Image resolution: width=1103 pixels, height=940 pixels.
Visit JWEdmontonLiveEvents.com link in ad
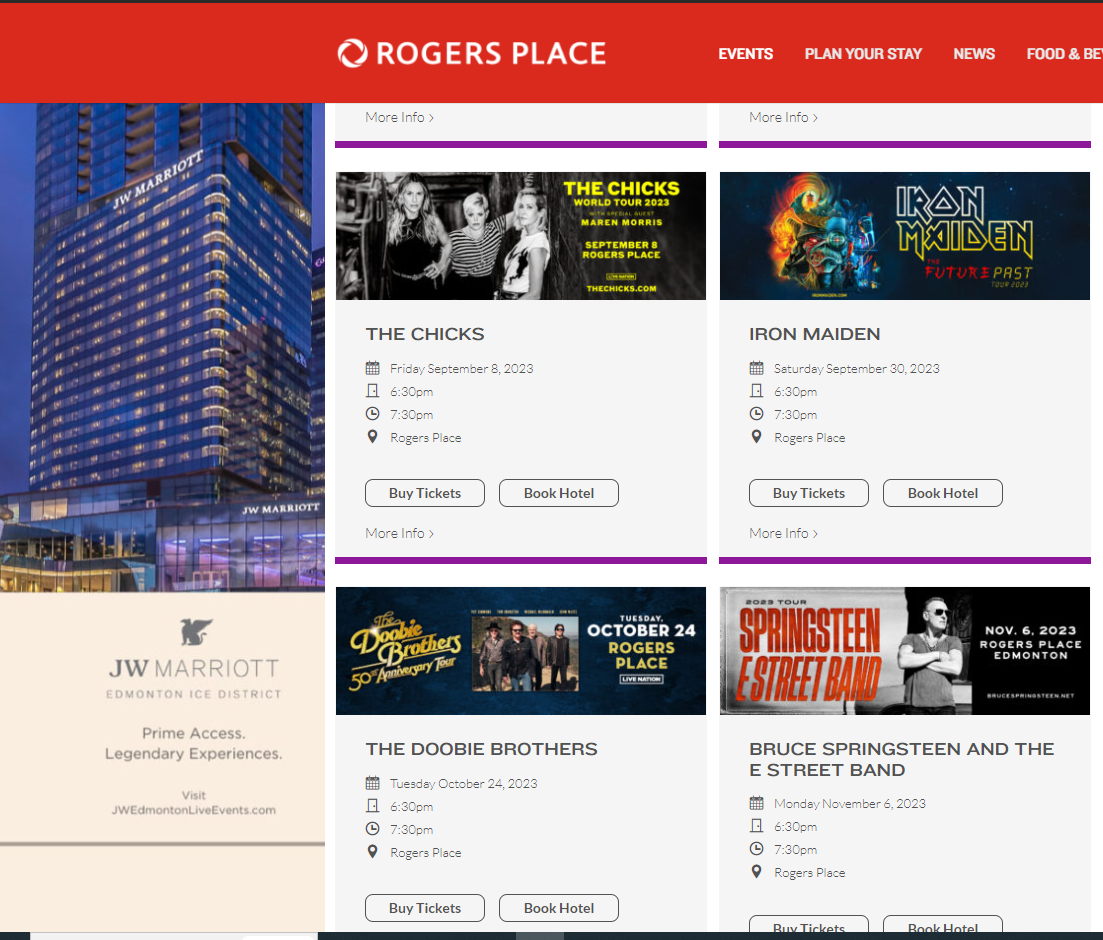click(193, 810)
